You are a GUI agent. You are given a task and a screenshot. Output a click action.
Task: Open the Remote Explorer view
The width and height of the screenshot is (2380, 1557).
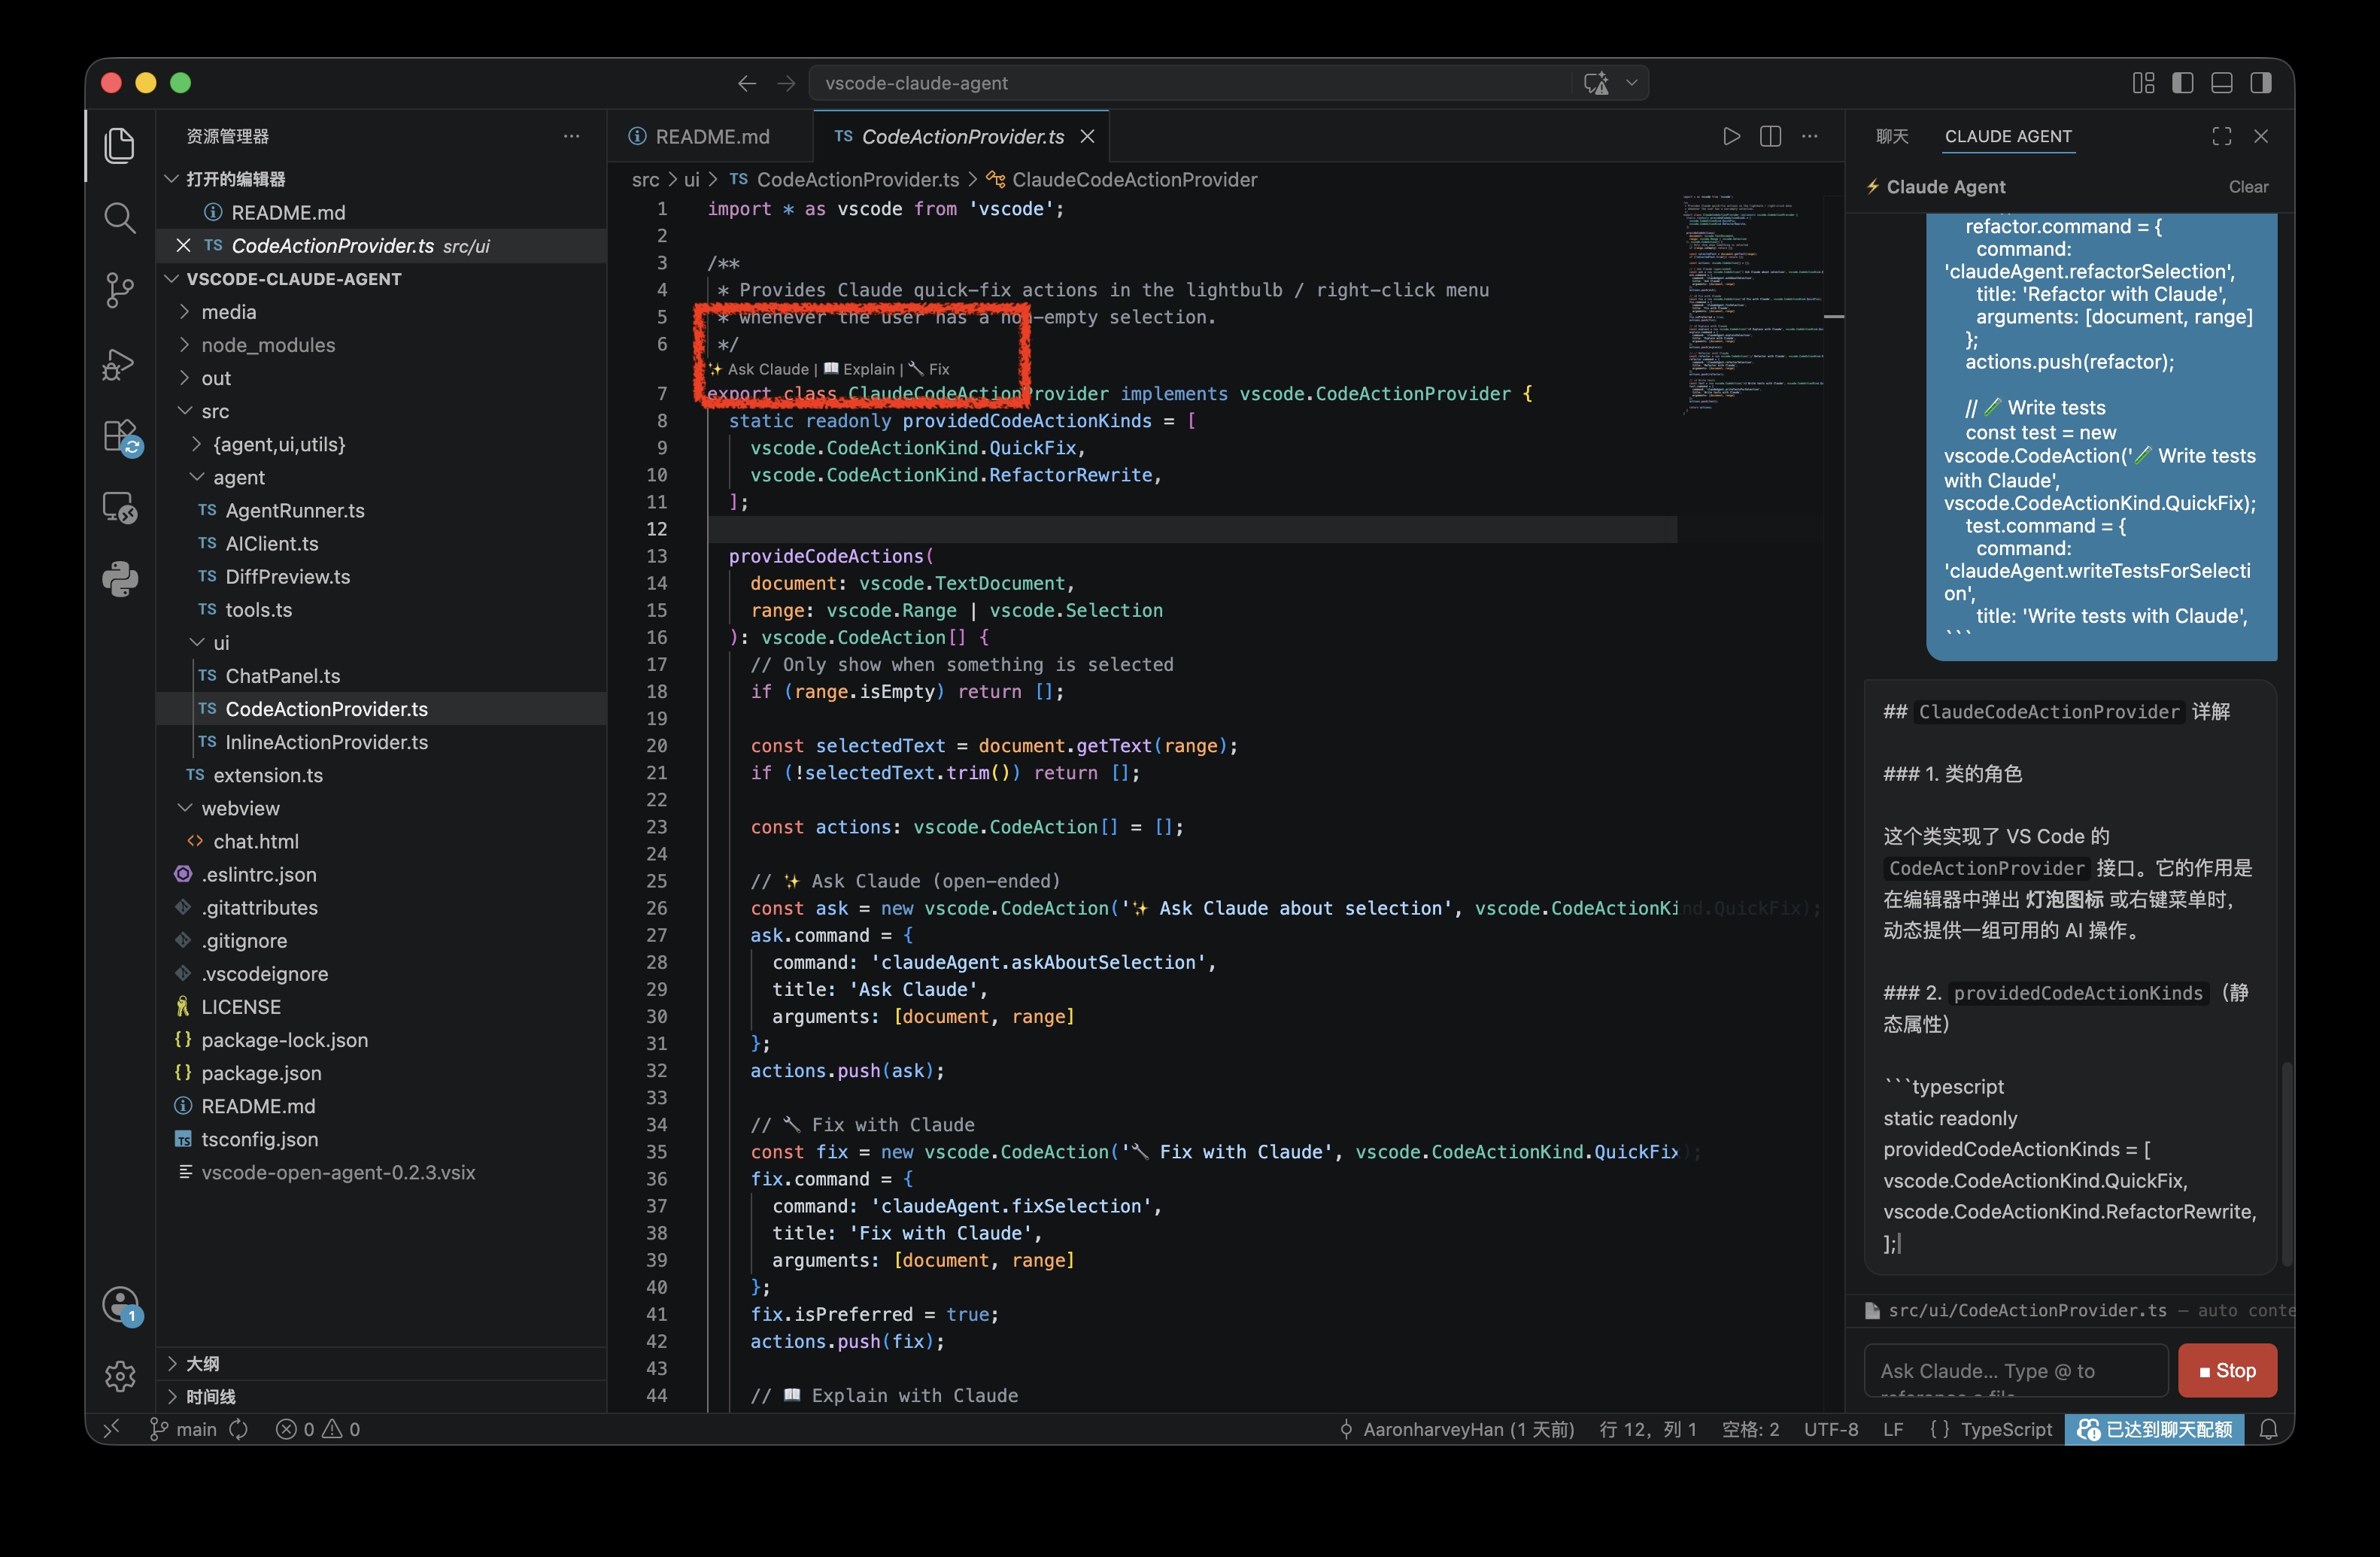(x=120, y=508)
